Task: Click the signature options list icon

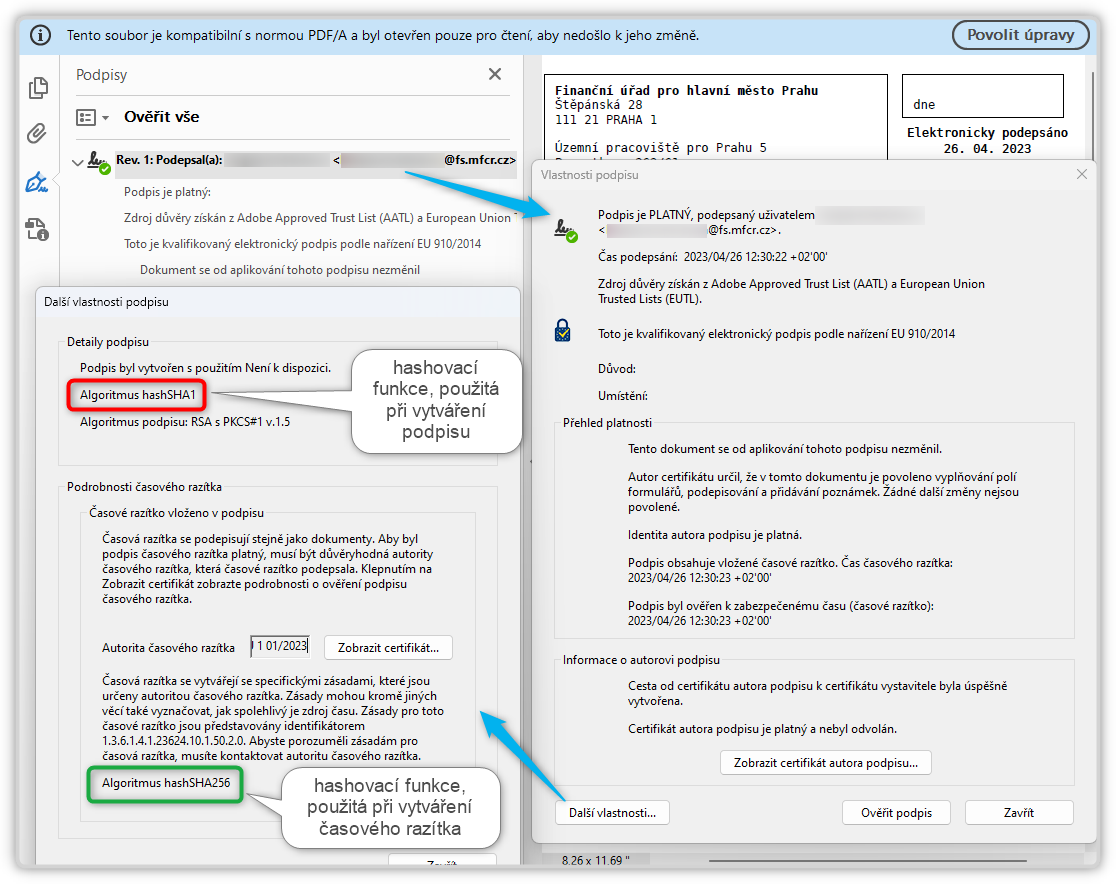Action: pos(86,117)
